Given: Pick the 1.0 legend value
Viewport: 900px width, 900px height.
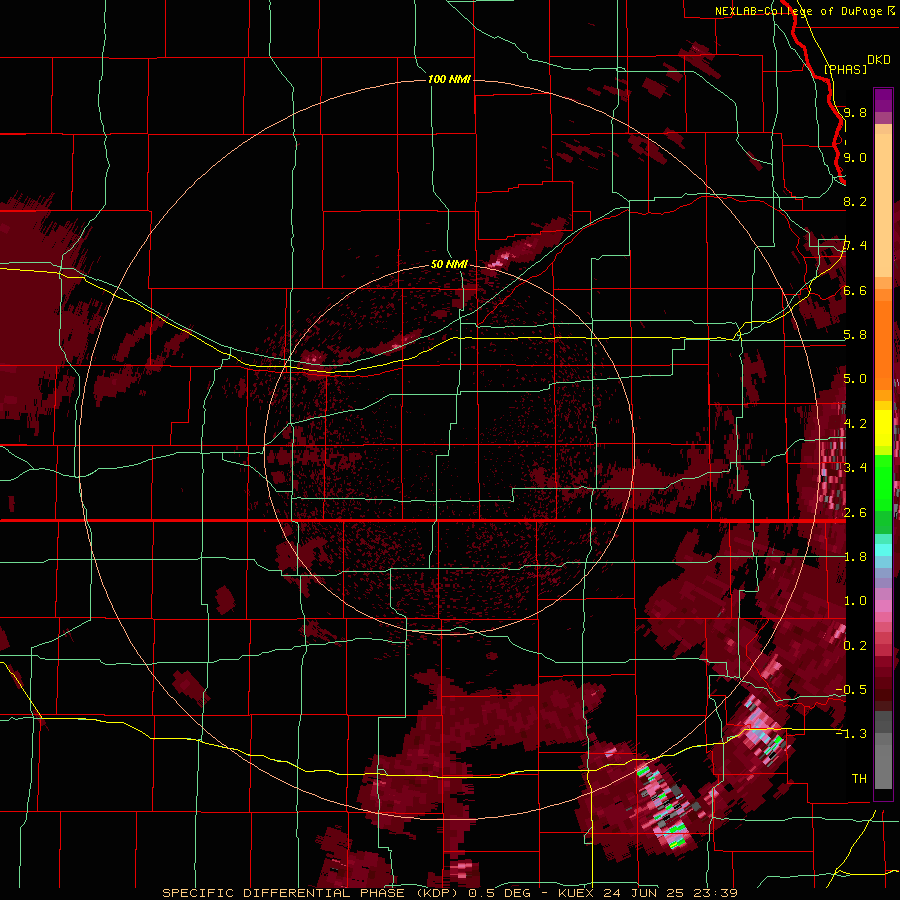Looking at the screenshot, I should 855,601.
